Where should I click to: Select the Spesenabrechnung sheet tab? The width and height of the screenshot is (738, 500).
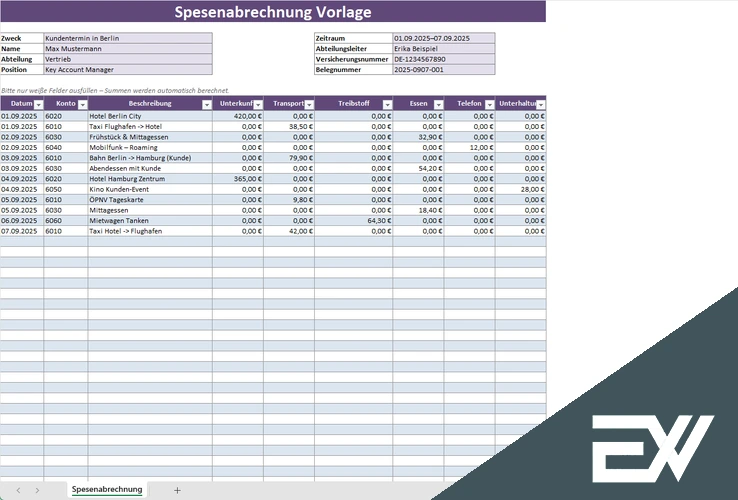click(107, 490)
